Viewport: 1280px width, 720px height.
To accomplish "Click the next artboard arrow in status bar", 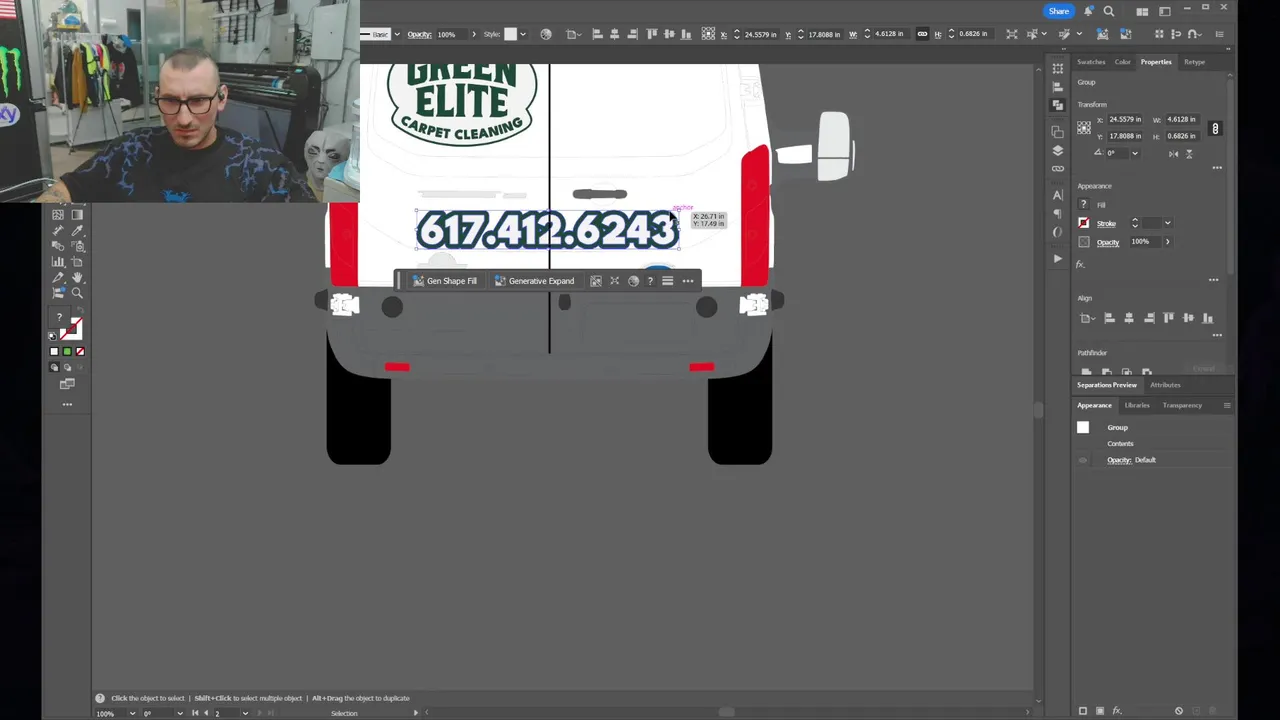I will pos(260,713).
